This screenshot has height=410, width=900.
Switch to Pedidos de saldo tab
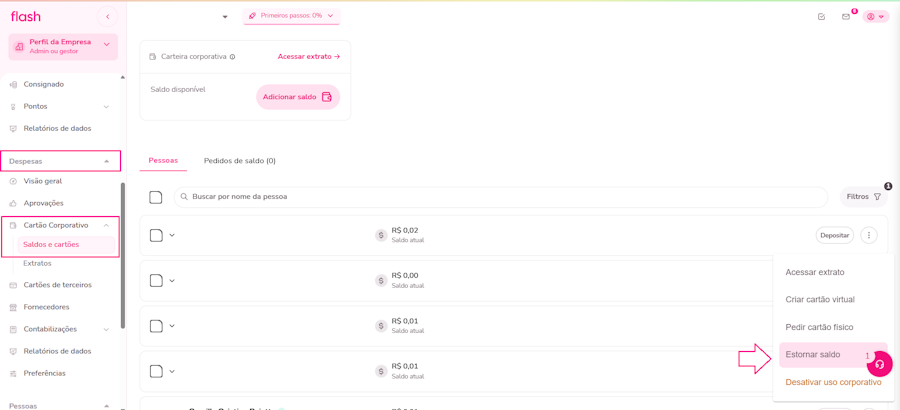pyautogui.click(x=240, y=161)
